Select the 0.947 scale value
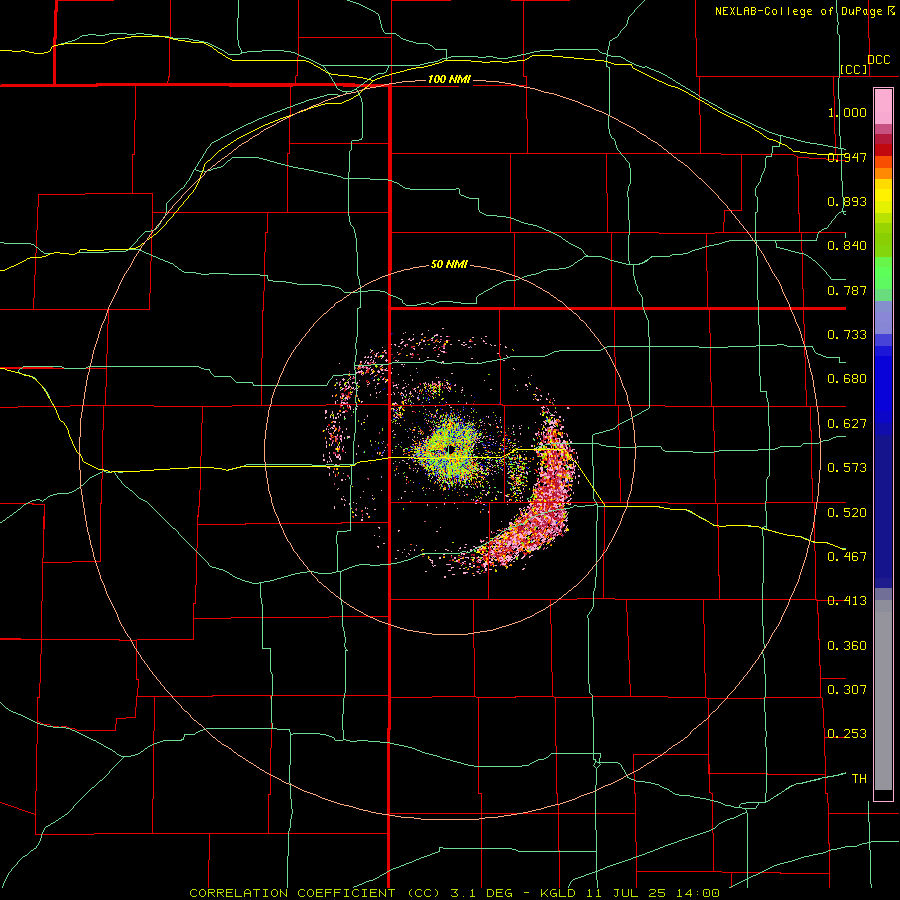900x900 pixels. point(847,157)
